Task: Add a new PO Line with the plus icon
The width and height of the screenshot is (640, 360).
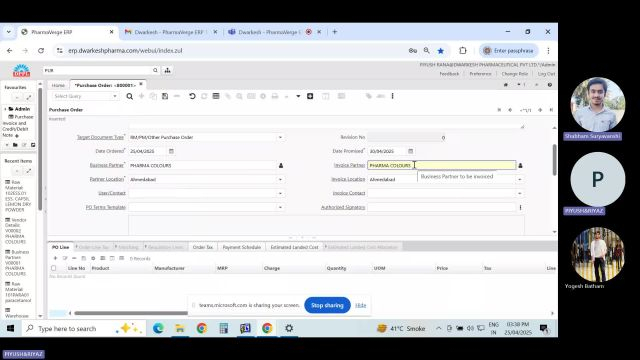Action: (x=56, y=258)
